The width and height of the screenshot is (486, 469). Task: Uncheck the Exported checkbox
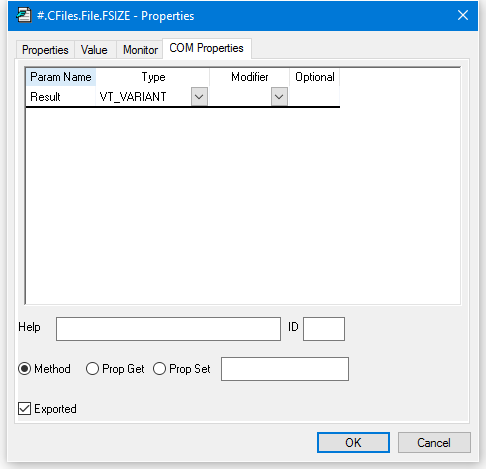click(25, 408)
